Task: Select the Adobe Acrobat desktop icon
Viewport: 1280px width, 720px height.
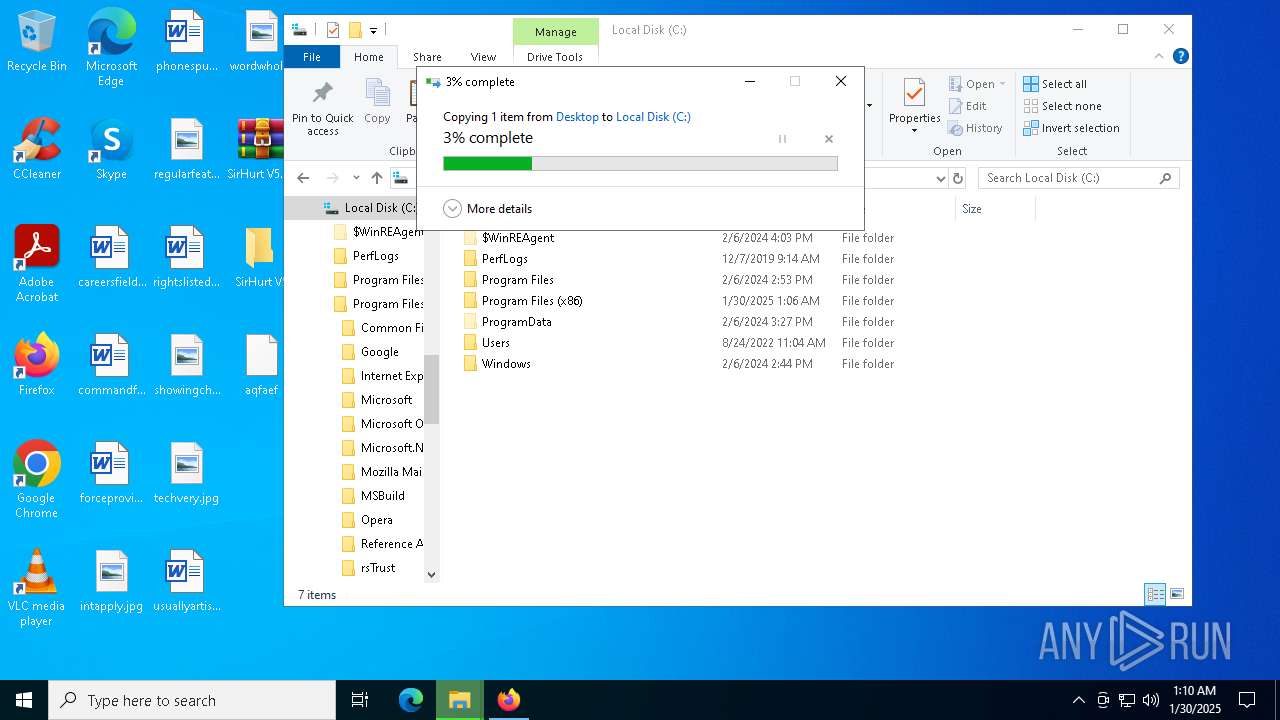Action: 37,264
